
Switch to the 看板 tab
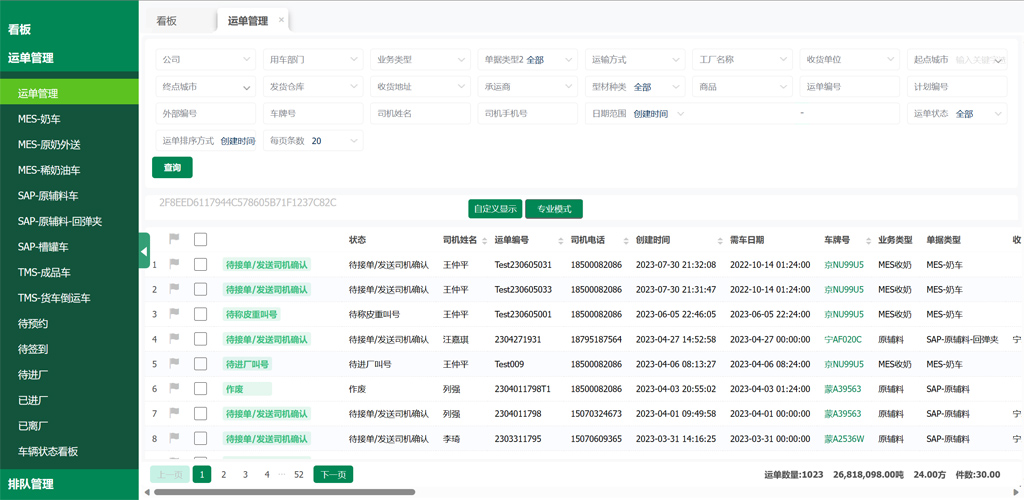point(166,20)
